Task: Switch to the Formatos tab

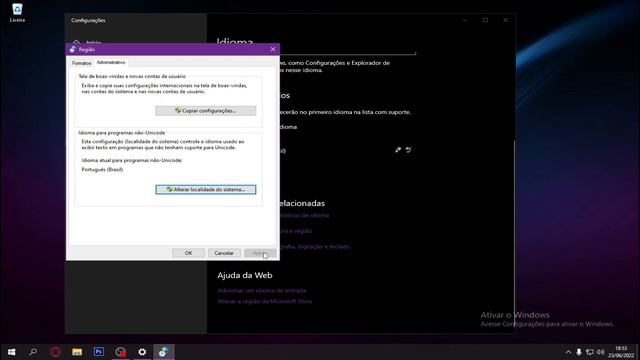Action: click(81, 63)
